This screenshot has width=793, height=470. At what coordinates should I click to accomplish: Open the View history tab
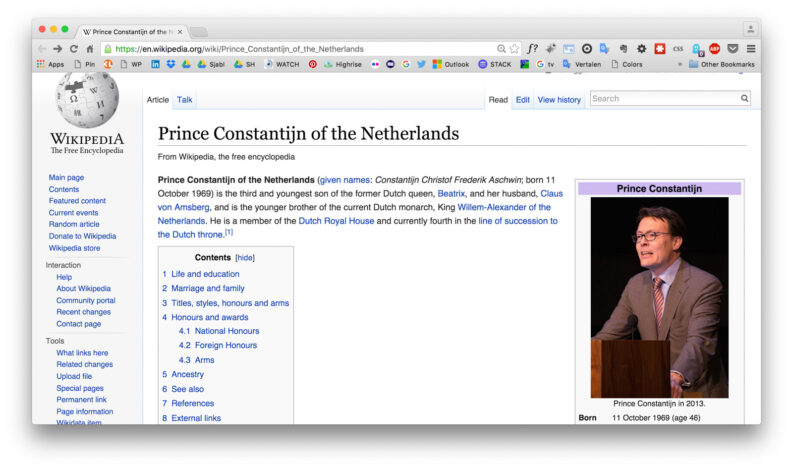(x=559, y=100)
